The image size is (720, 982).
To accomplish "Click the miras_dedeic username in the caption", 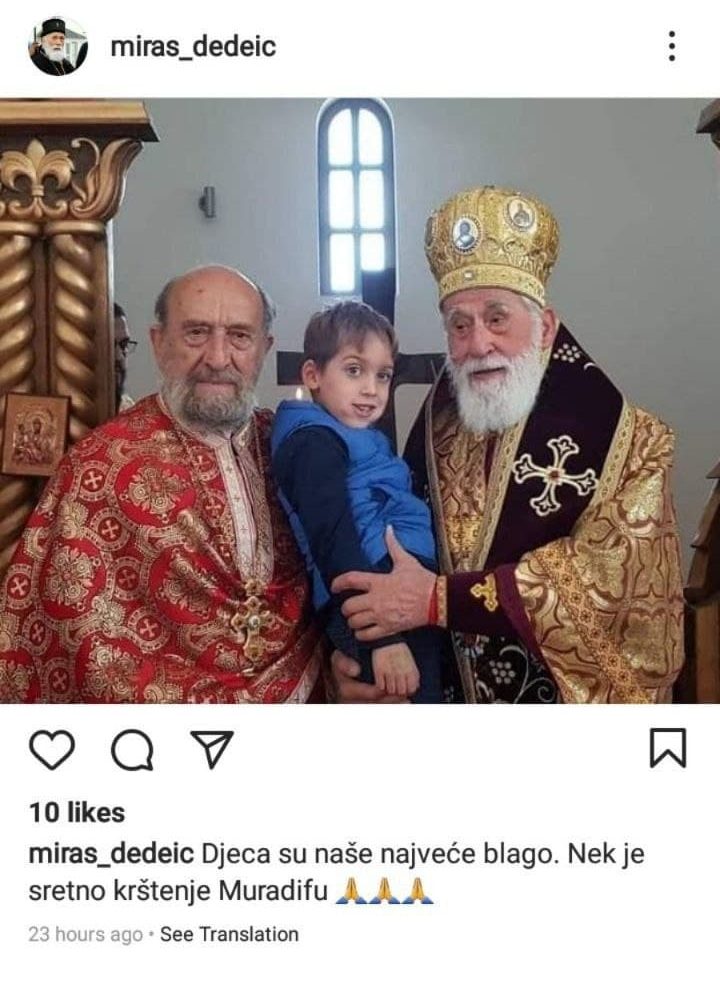I will 111,854.
